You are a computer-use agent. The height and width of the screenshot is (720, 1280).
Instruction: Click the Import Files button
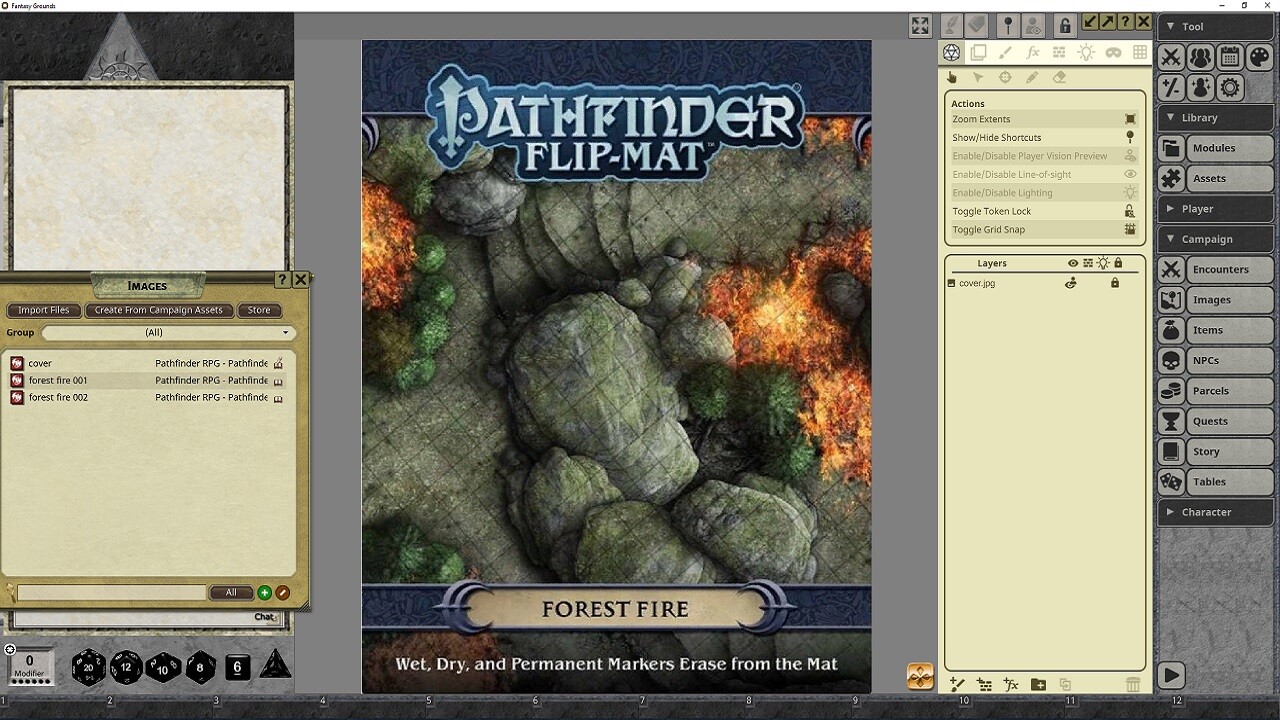(43, 310)
